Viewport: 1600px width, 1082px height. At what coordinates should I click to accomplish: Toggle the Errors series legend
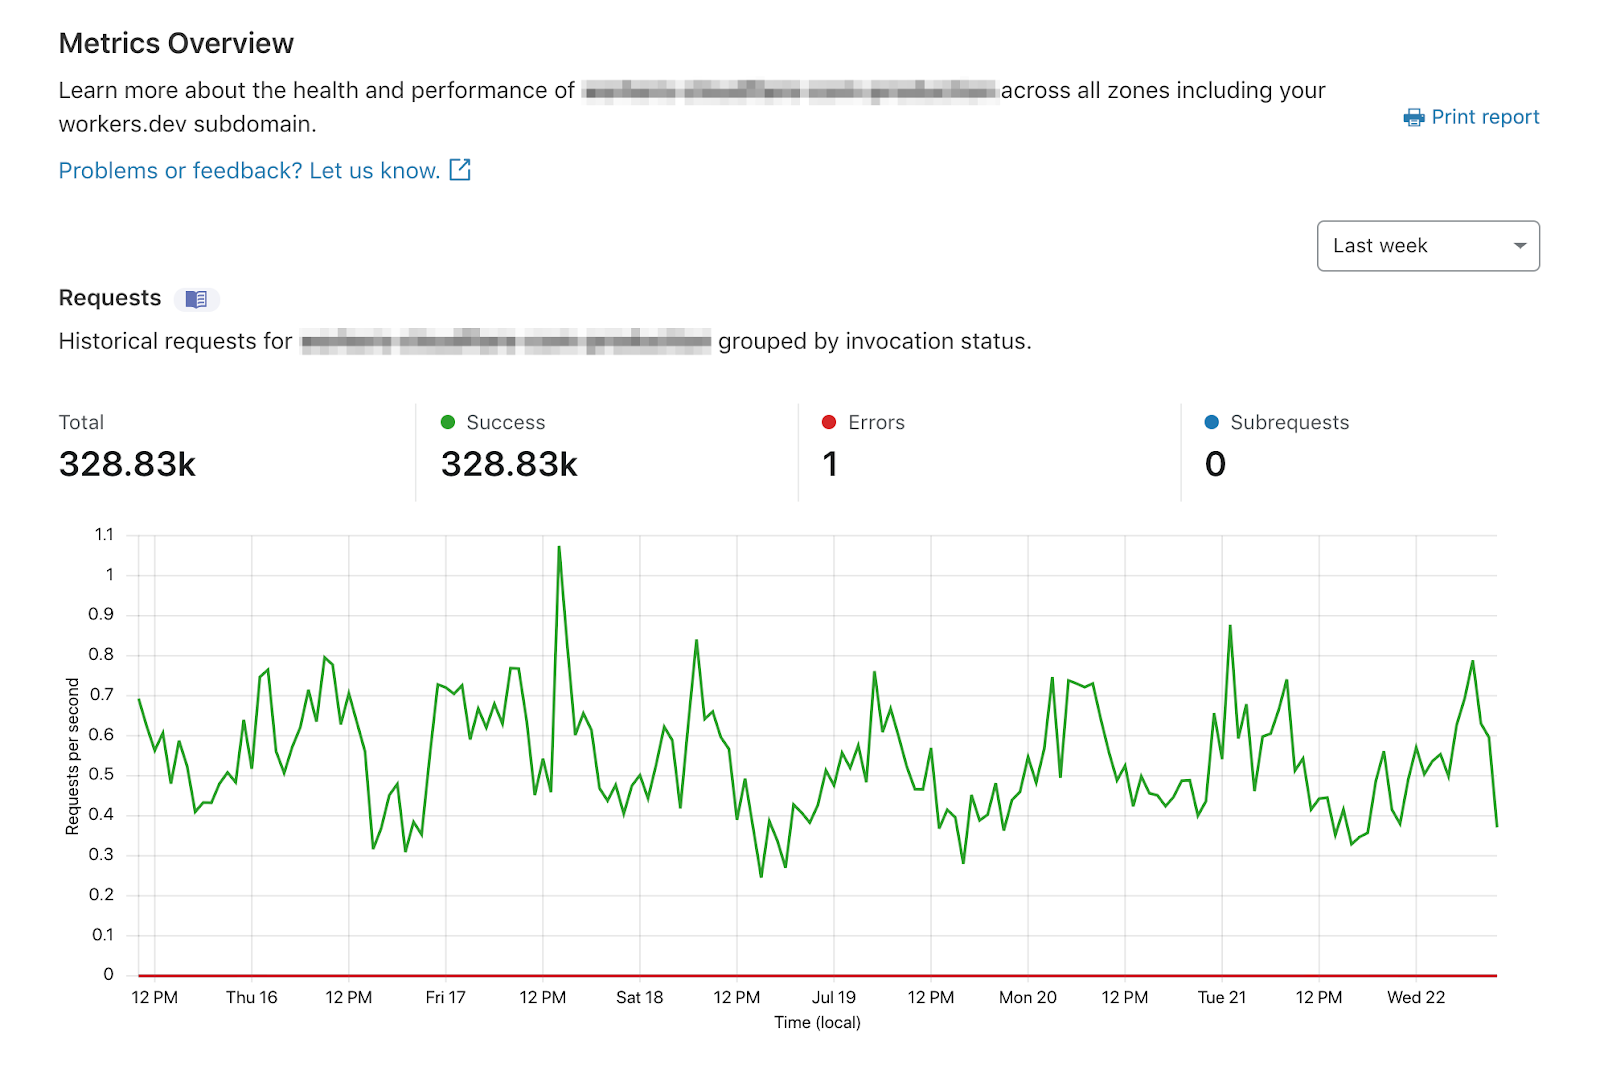876,422
